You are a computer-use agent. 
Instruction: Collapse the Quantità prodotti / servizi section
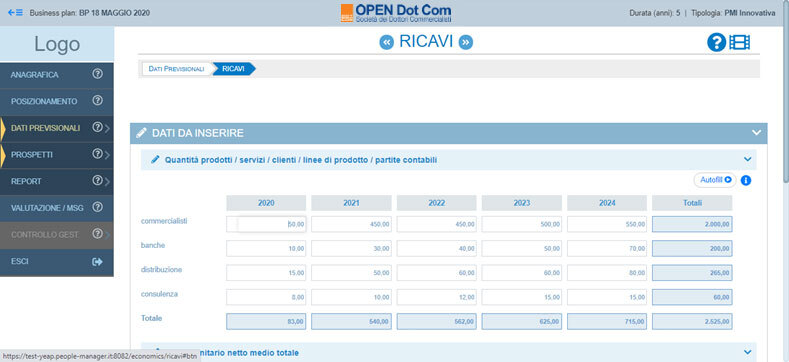click(747, 160)
